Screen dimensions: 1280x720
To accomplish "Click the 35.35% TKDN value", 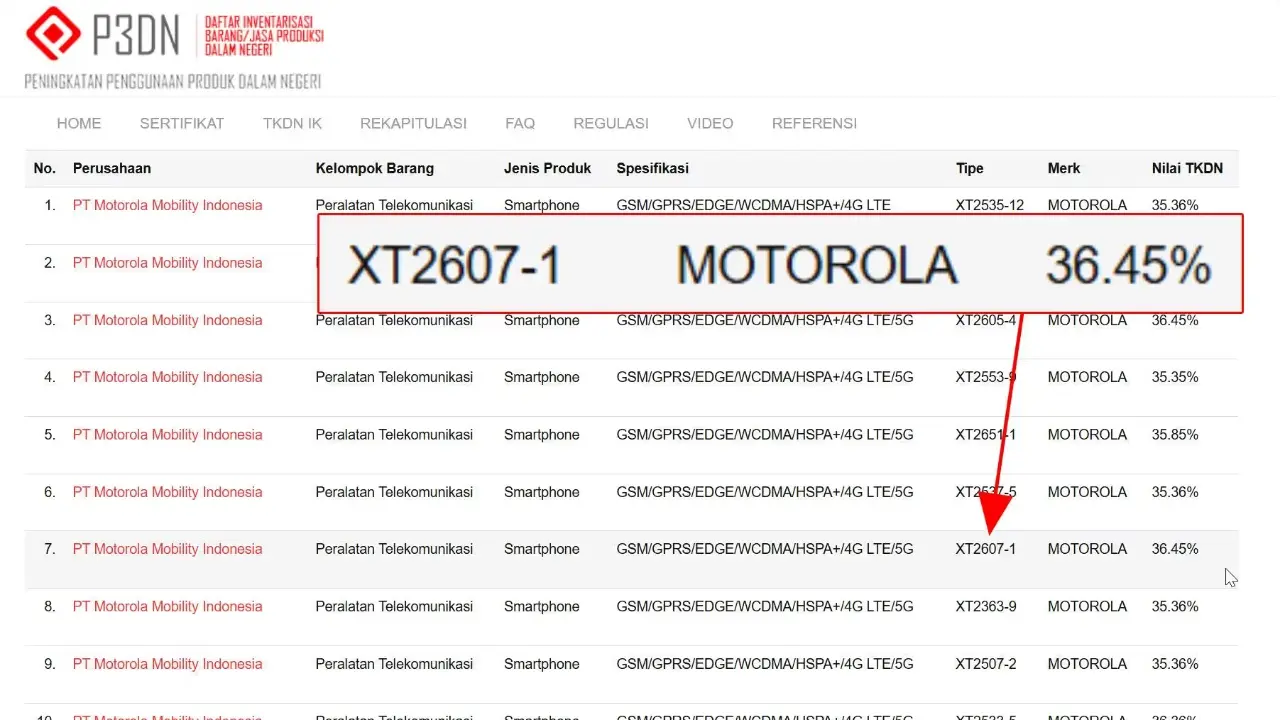I will pos(1175,377).
